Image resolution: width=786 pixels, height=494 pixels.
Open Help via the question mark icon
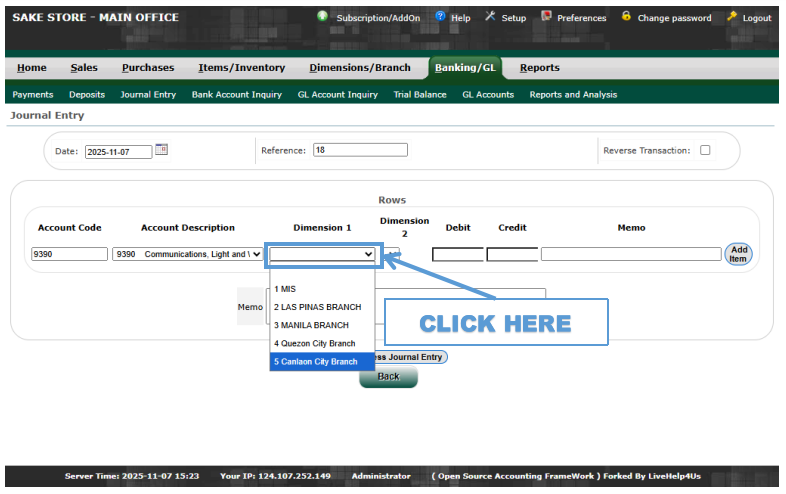pyautogui.click(x=440, y=17)
